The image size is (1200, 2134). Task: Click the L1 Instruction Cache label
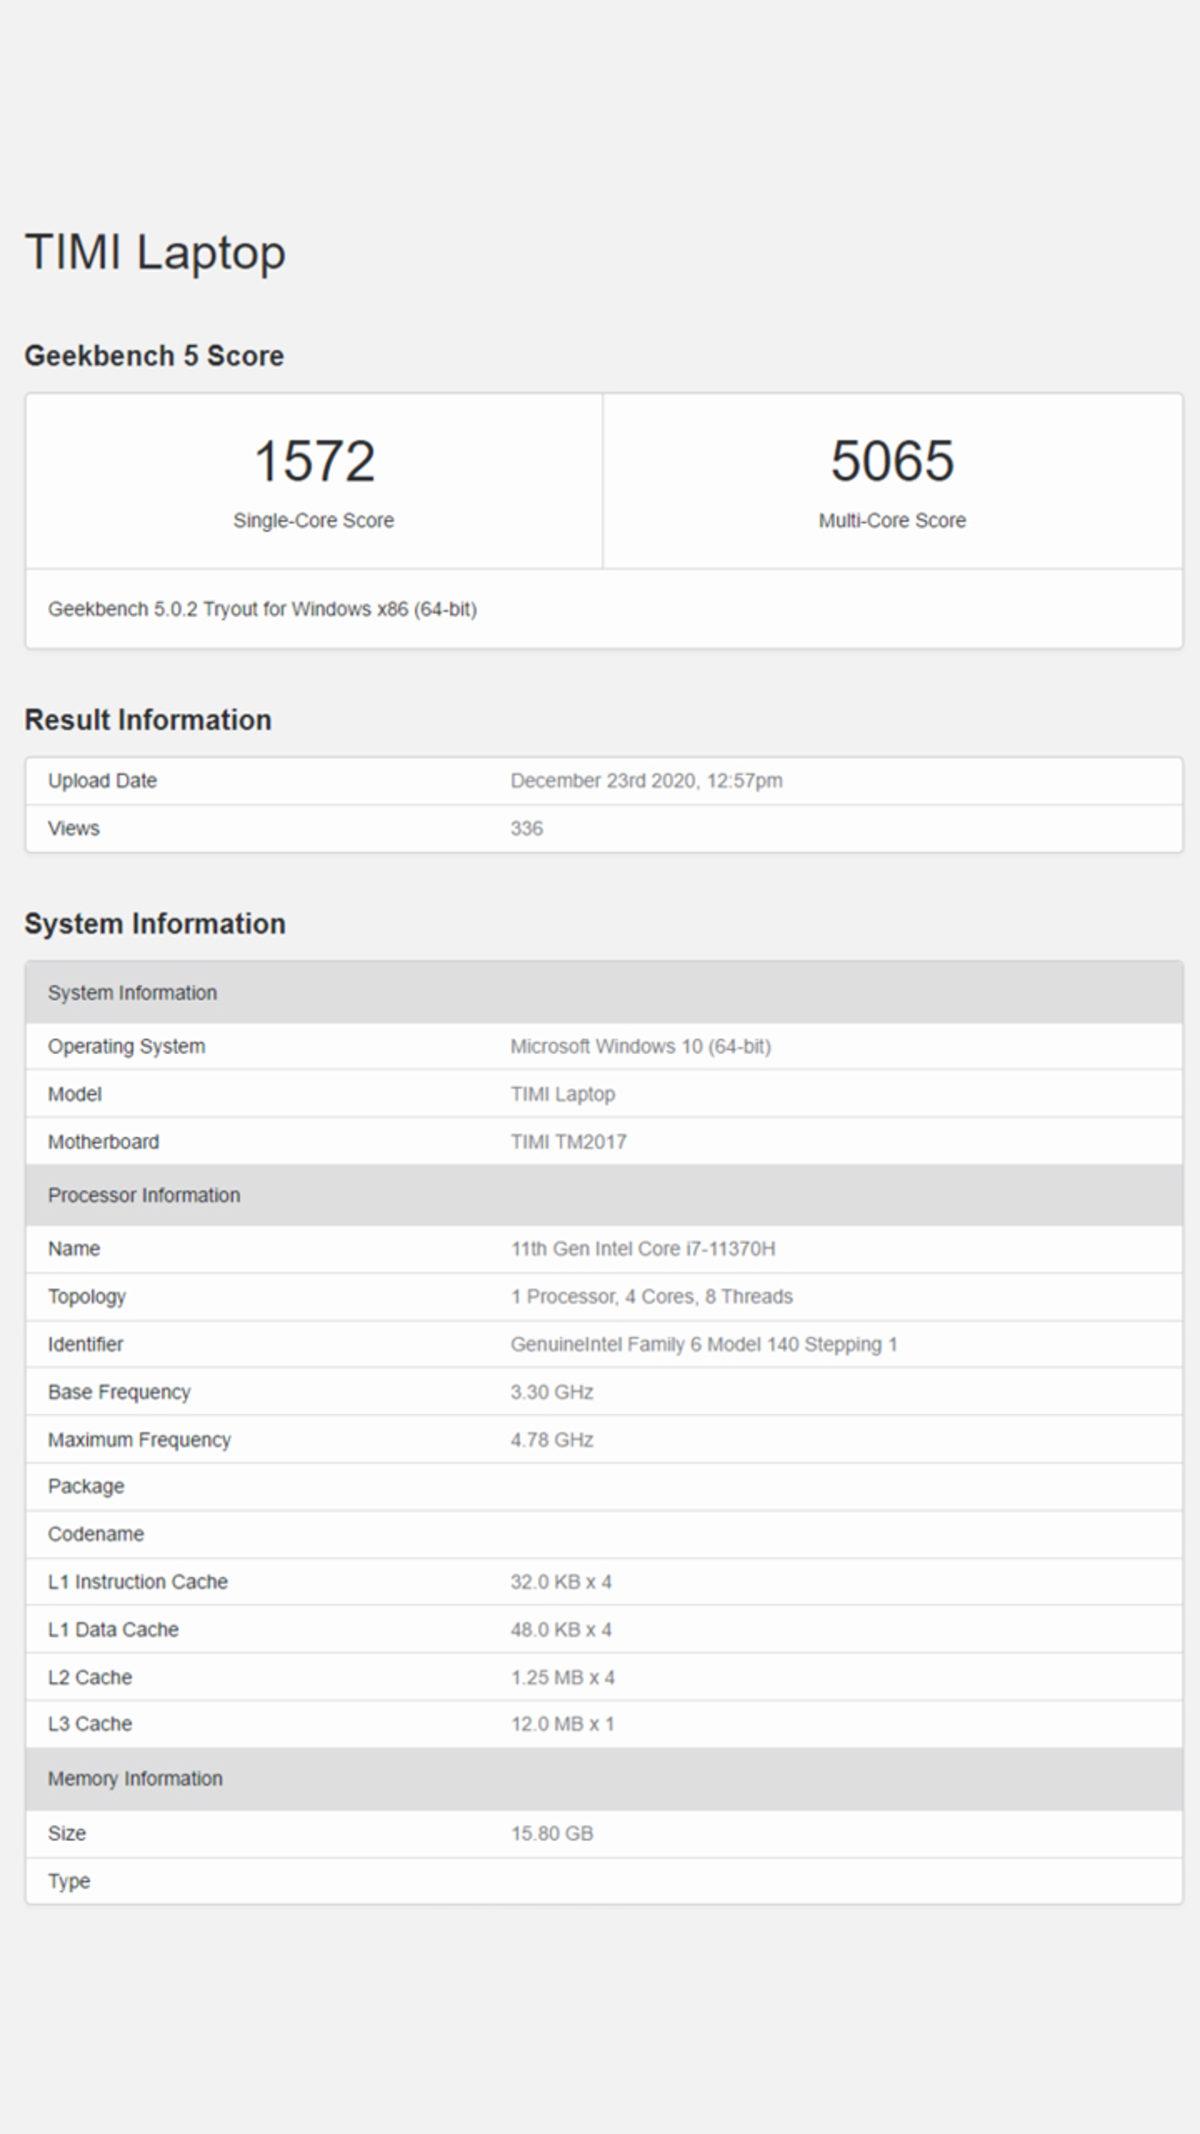pyautogui.click(x=138, y=1582)
